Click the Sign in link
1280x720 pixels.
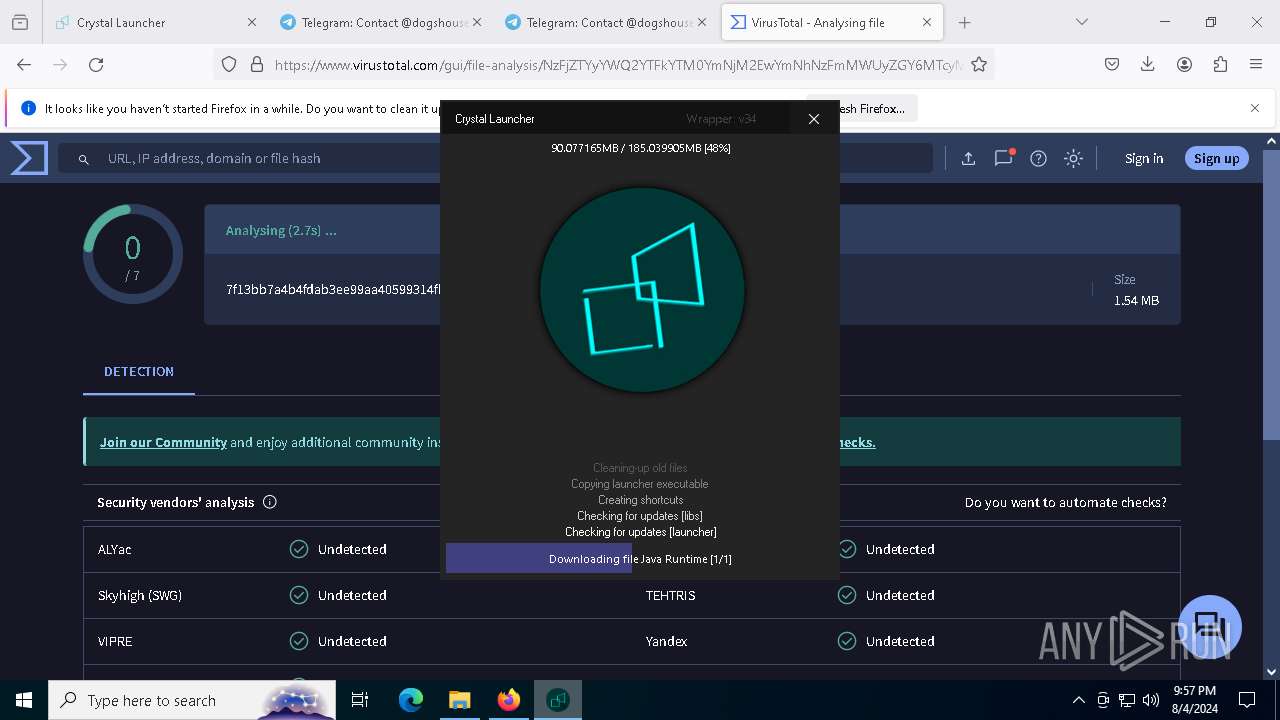[x=1144, y=158]
